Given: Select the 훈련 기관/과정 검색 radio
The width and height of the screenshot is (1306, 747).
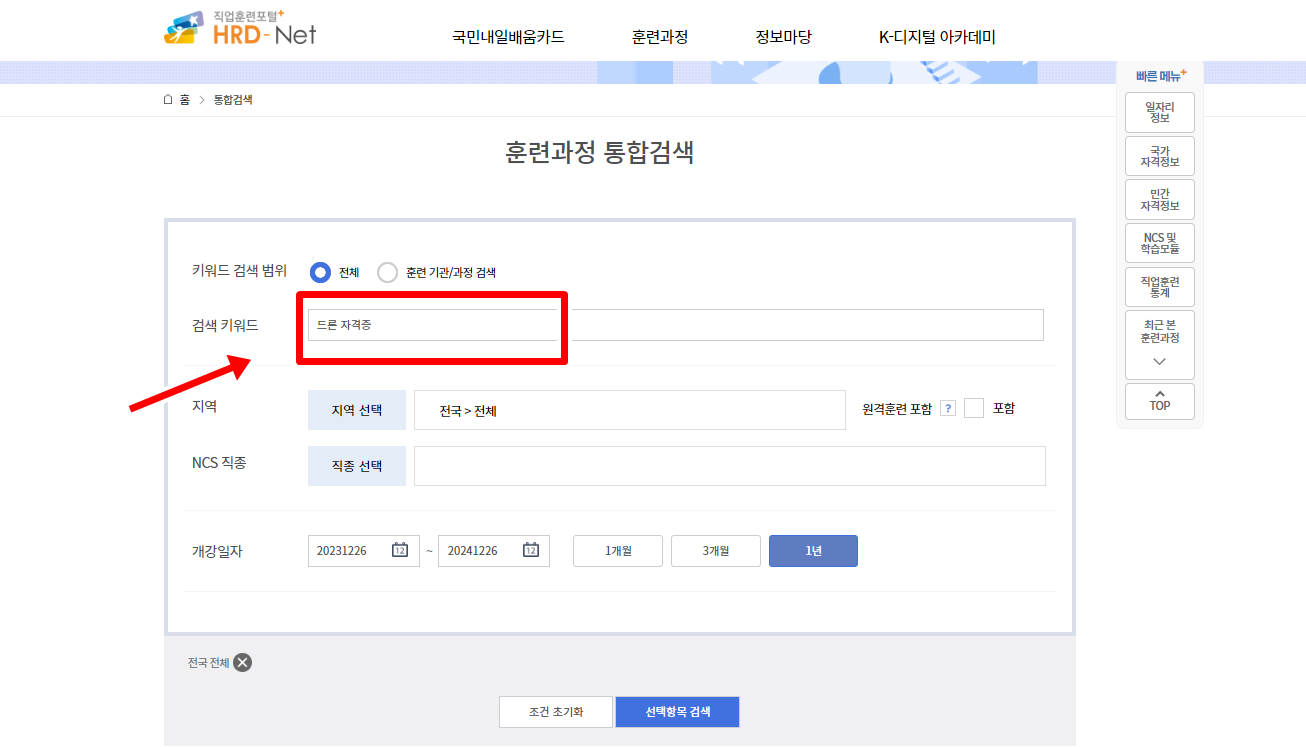Looking at the screenshot, I should [387, 272].
